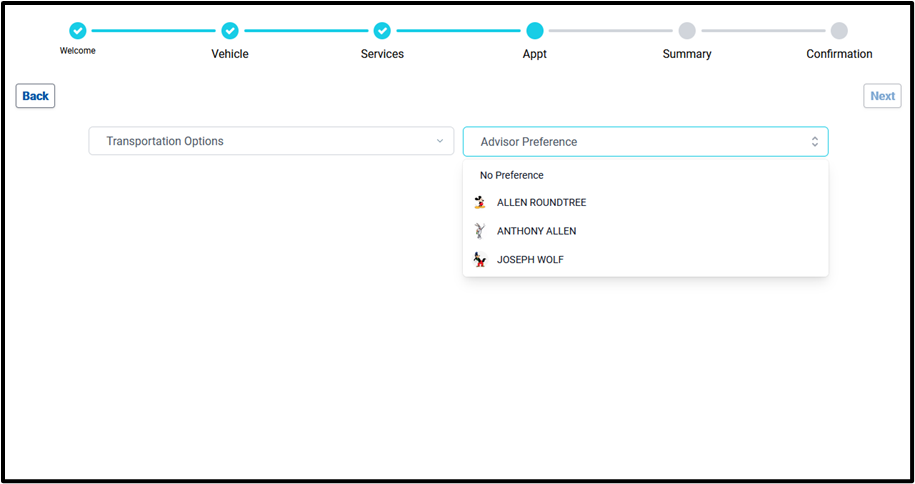Click Allen Roundtree's avatar icon

point(481,203)
